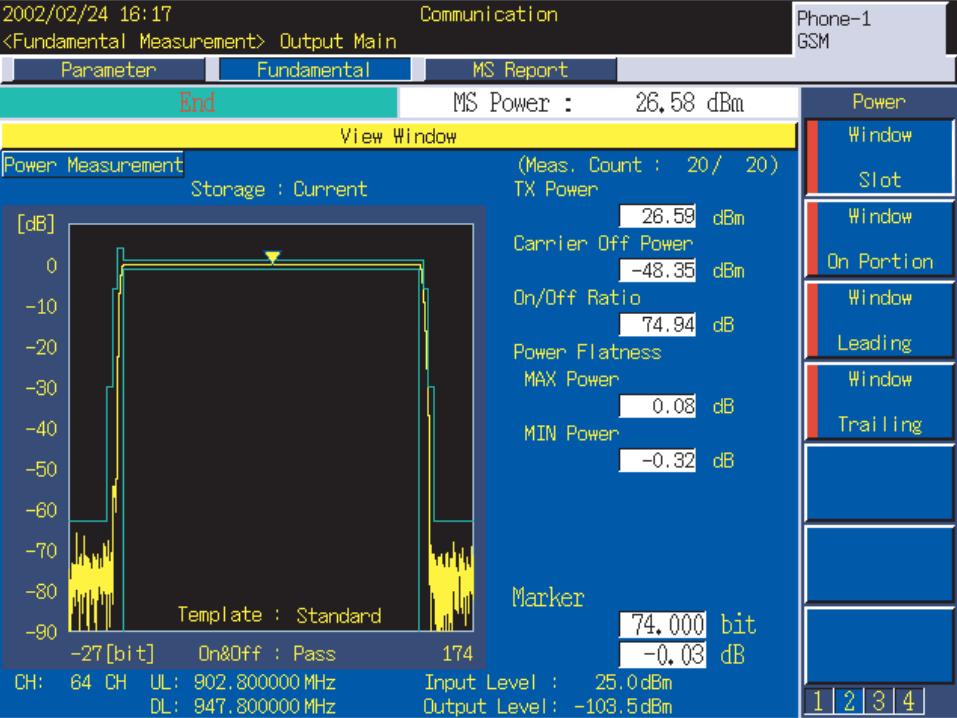
Task: Click the On&Off : Pass result
Action: pyautogui.click(x=267, y=654)
